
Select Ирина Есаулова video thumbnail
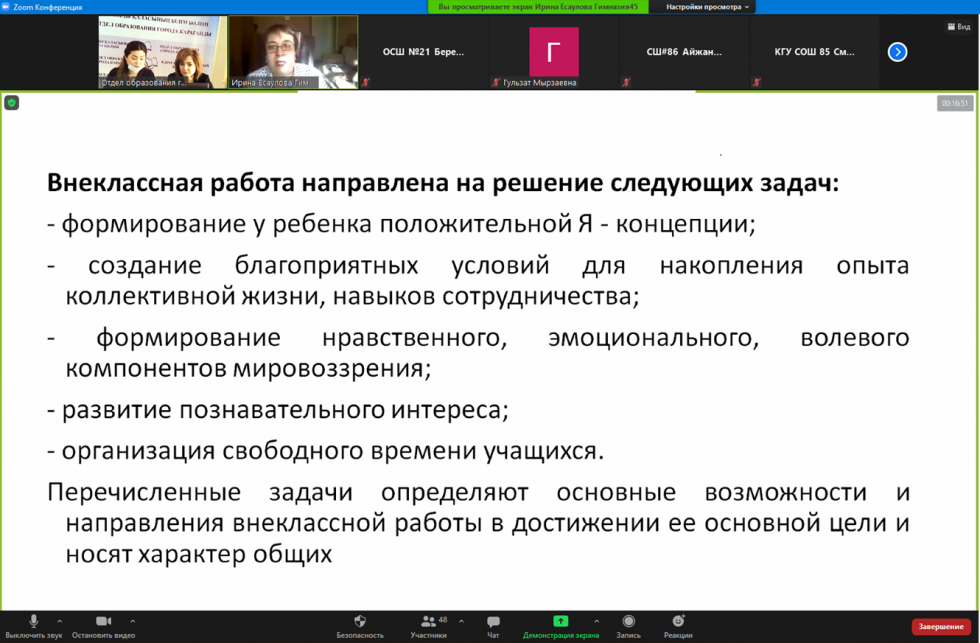click(x=293, y=52)
